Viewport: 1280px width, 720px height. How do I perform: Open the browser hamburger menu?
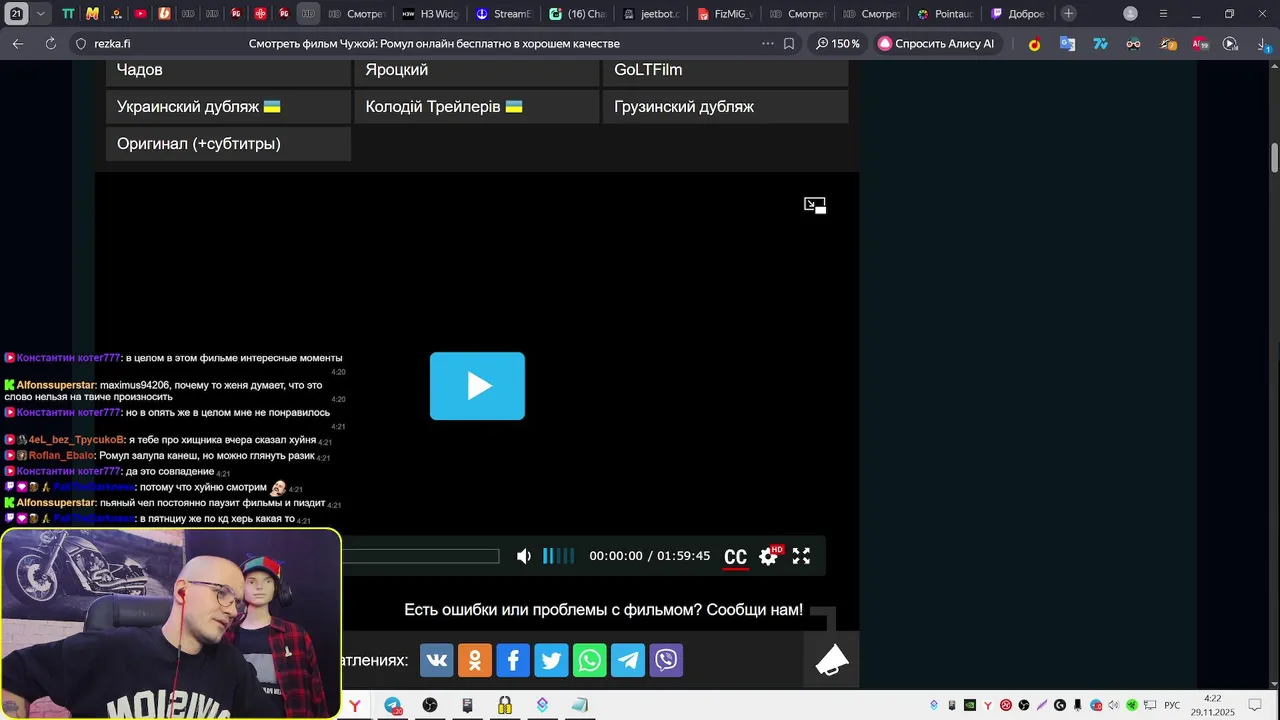tap(1163, 14)
